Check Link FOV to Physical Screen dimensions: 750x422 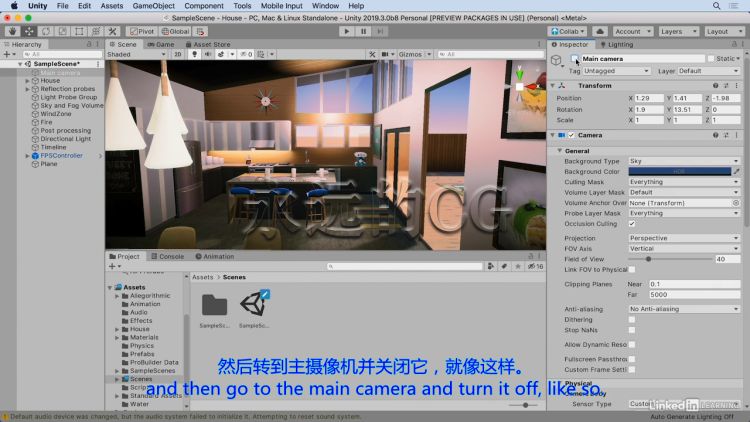632,269
